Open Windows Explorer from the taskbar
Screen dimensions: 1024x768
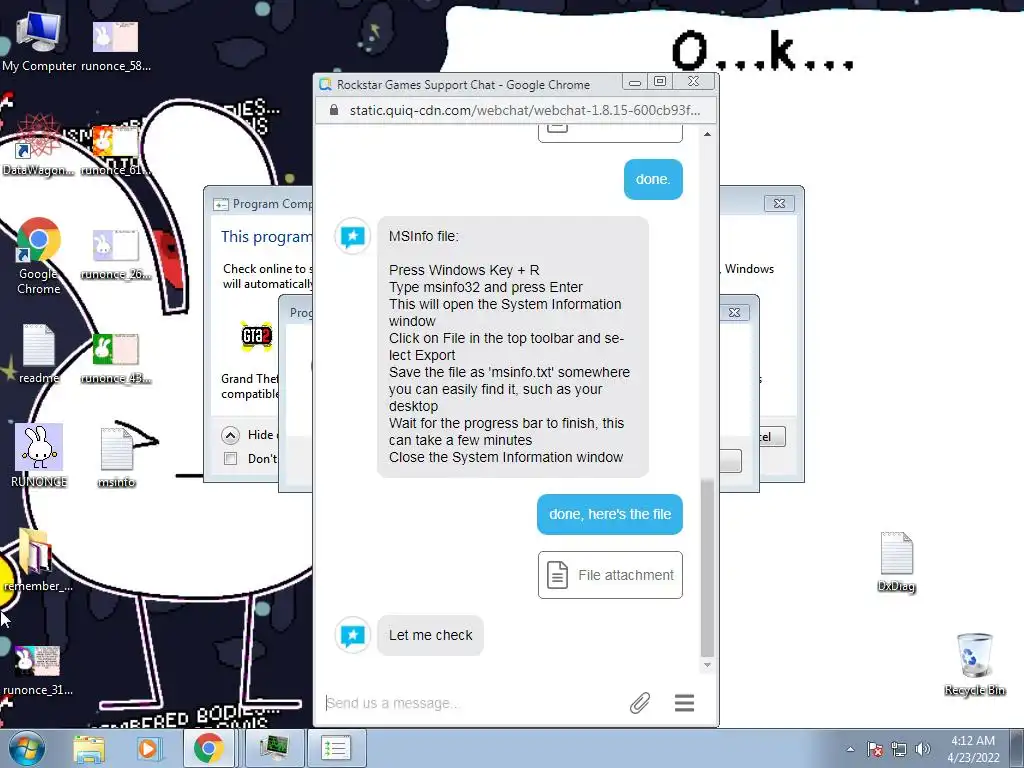89,748
